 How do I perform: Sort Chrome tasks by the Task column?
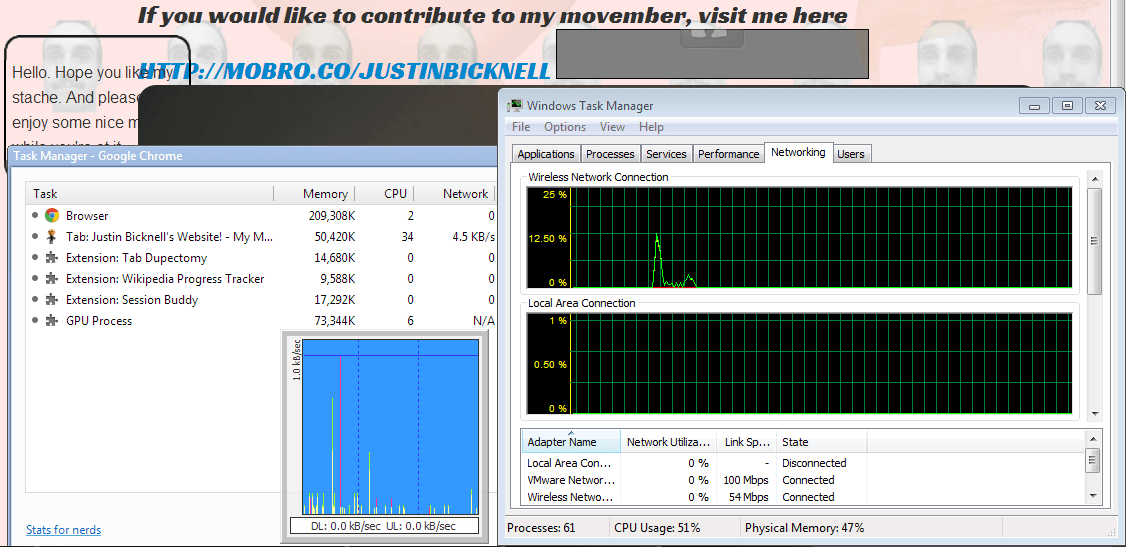click(x=149, y=193)
